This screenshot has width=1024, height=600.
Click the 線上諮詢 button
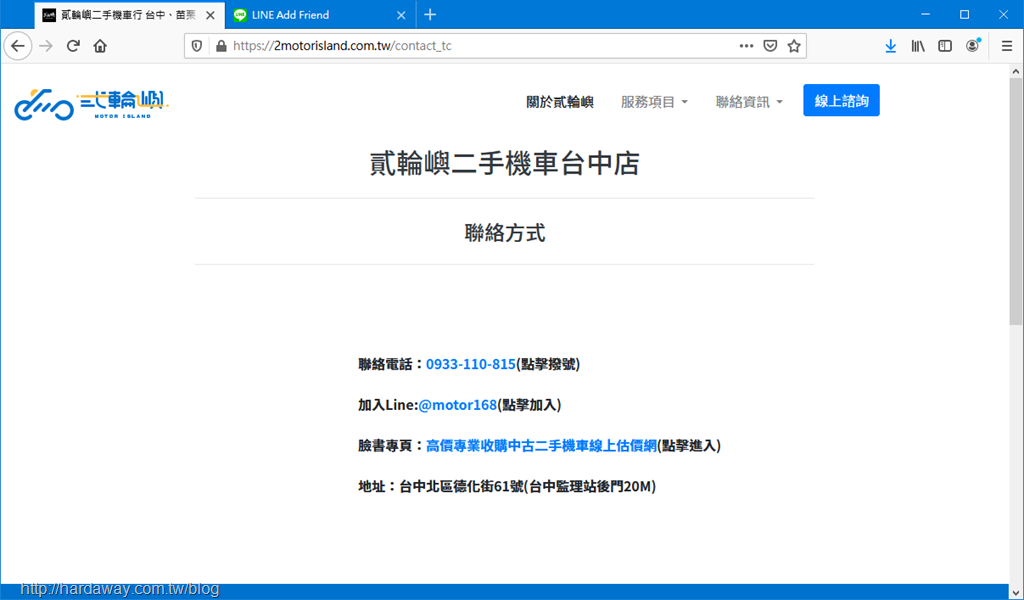(841, 101)
